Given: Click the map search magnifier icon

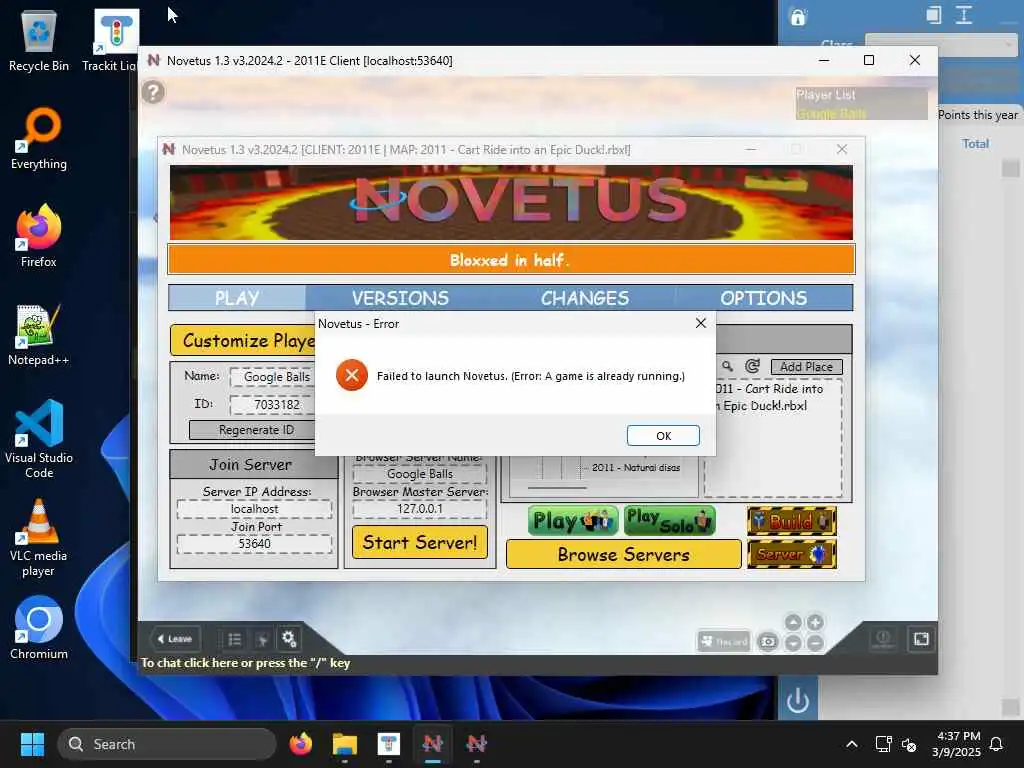Looking at the screenshot, I should 728,366.
